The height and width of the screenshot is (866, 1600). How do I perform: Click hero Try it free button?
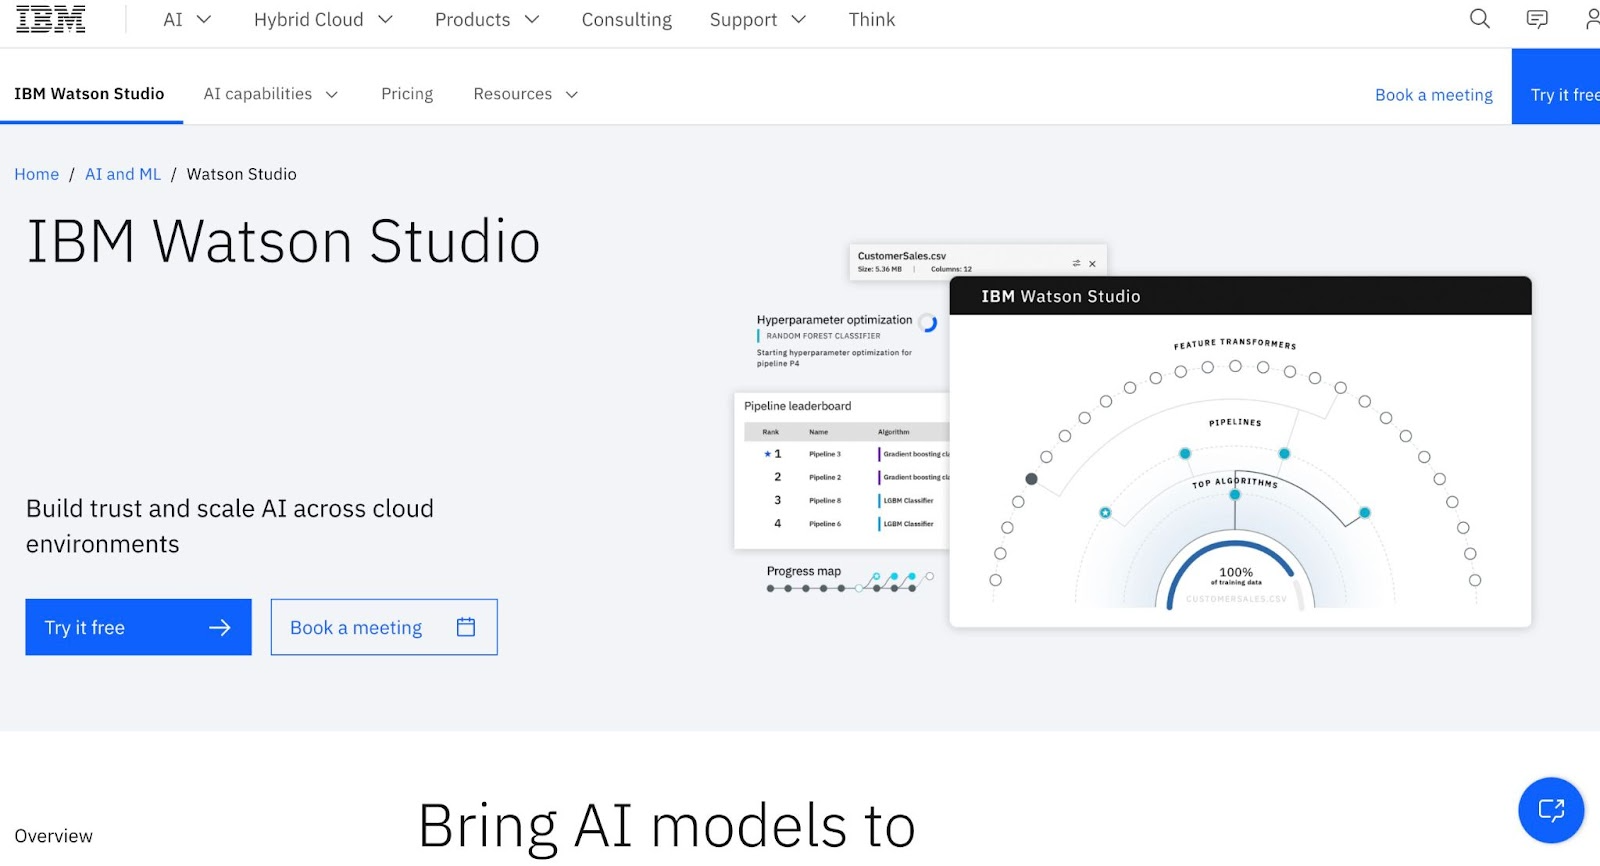138,627
